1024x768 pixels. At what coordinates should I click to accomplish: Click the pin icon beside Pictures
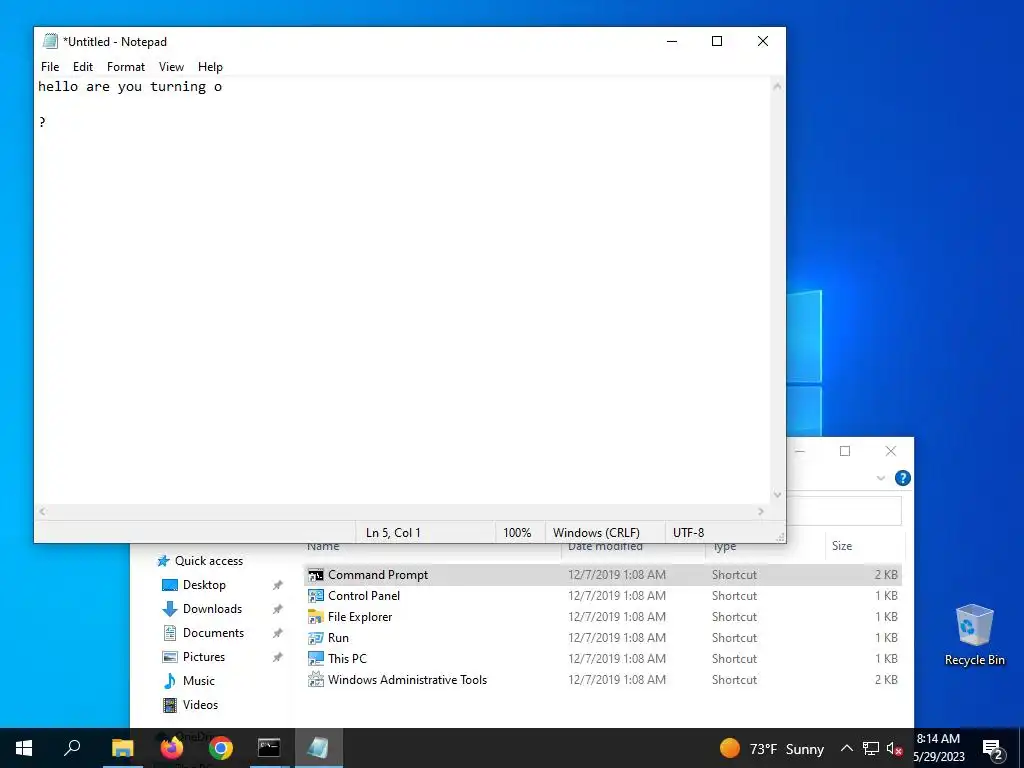[278, 658]
